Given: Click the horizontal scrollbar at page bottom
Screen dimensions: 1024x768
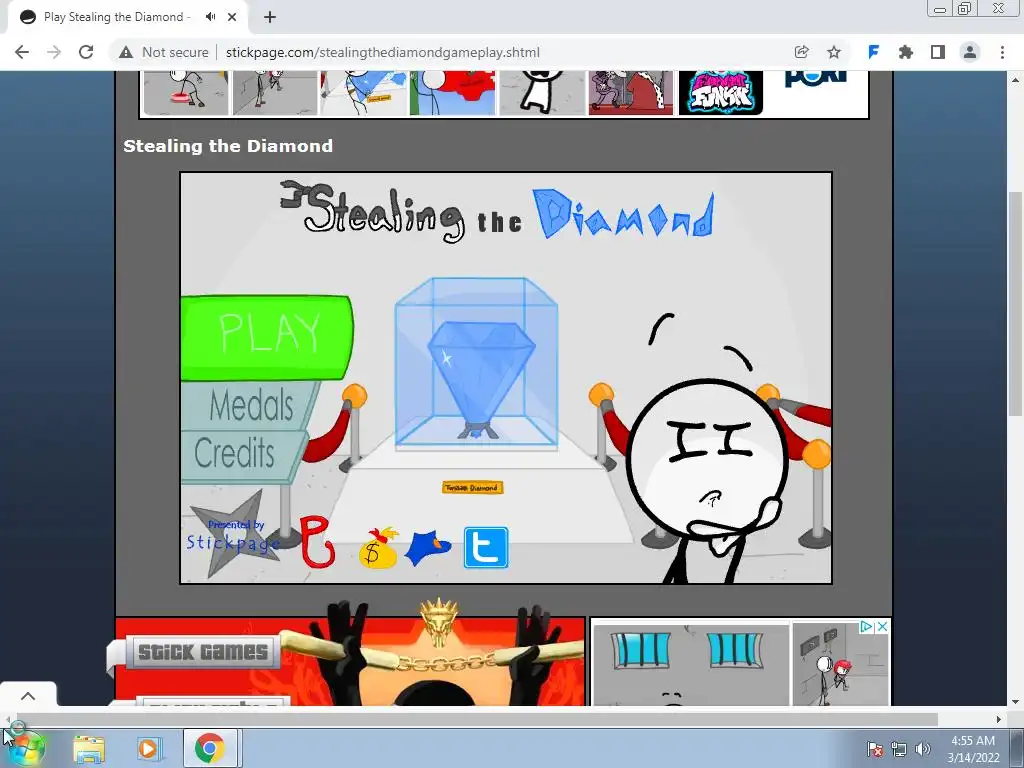Looking at the screenshot, I should click(x=475, y=719).
